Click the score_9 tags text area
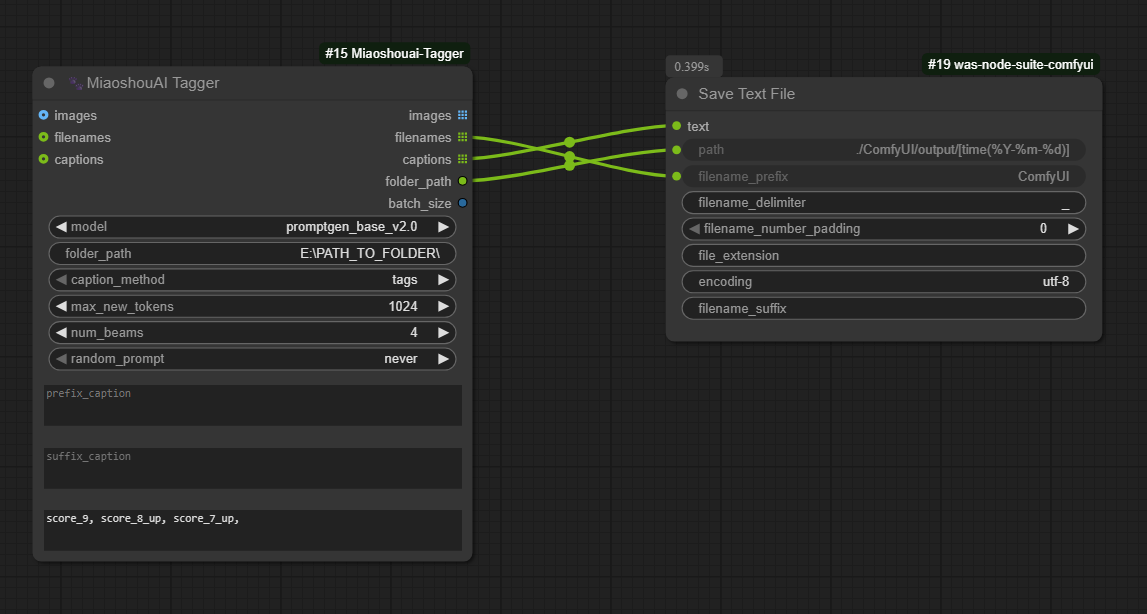 (252, 531)
